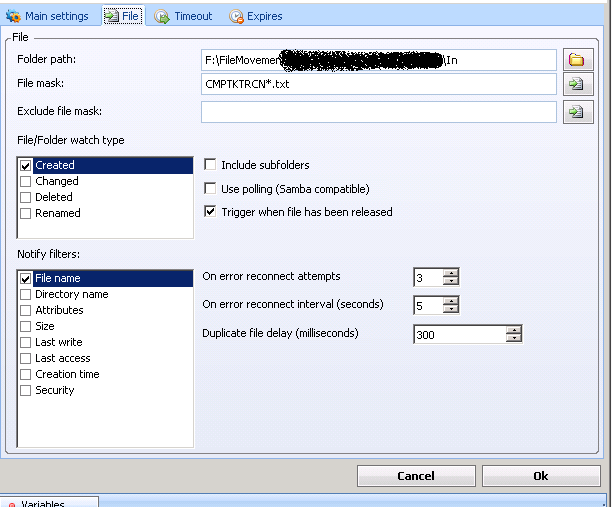The width and height of the screenshot is (612, 507).
Task: Enable the Include subfolders checkbox
Action: 210,165
